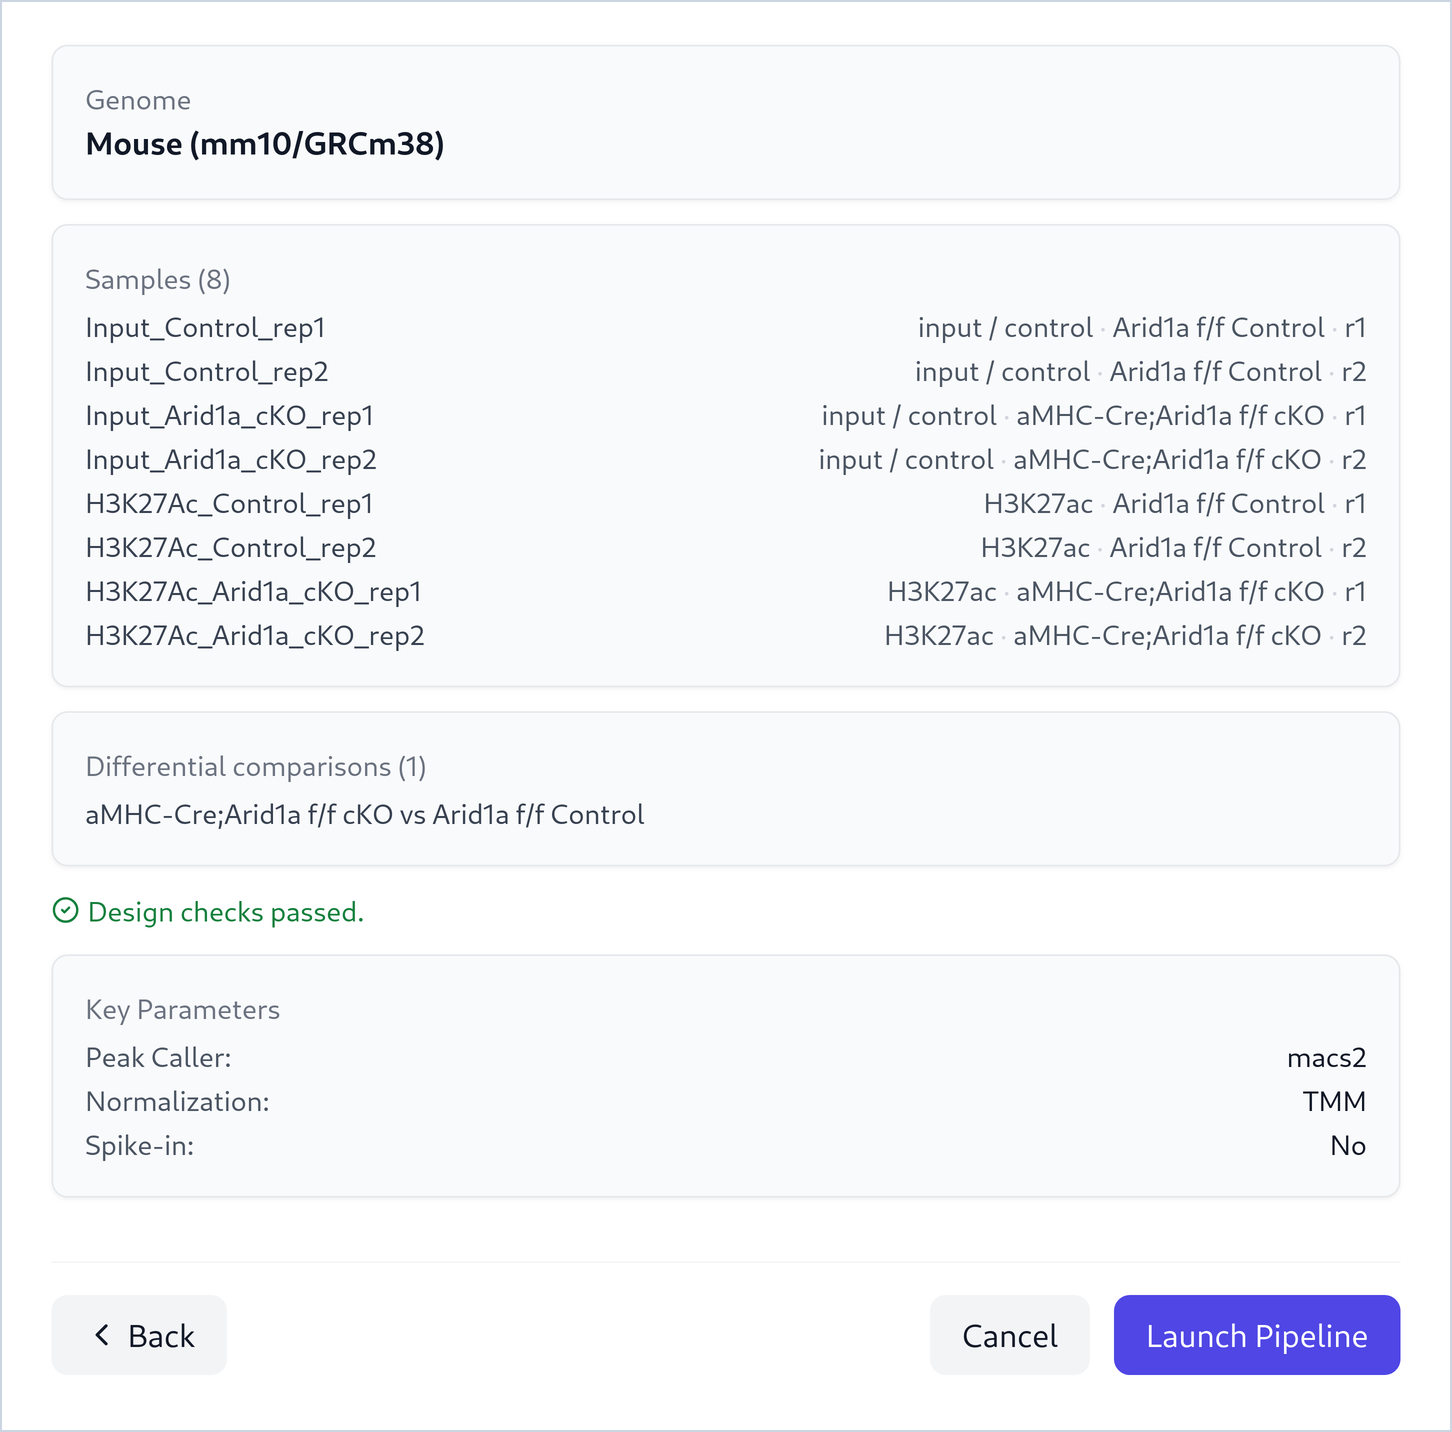
Task: Click the green design checks checkmark icon
Action: pyautogui.click(x=65, y=911)
